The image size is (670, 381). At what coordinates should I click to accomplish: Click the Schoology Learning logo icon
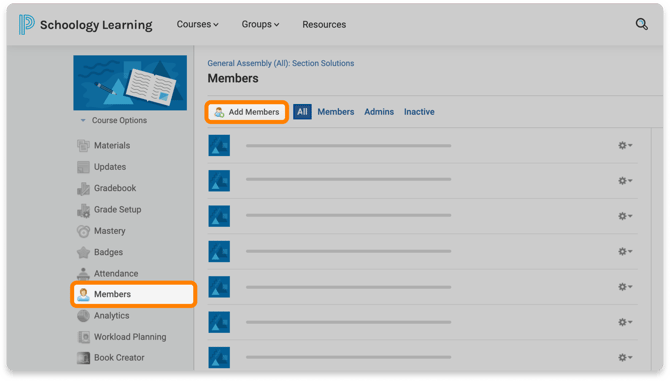pyautogui.click(x=26, y=24)
